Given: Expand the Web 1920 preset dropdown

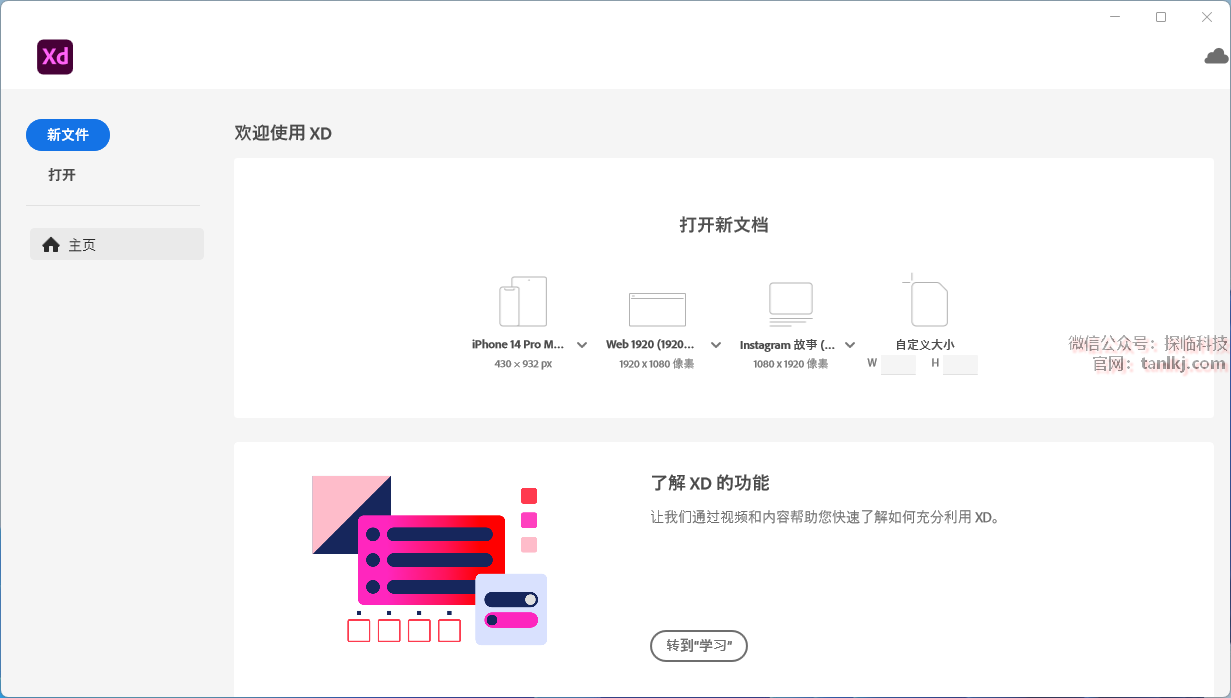Looking at the screenshot, I should click(716, 345).
